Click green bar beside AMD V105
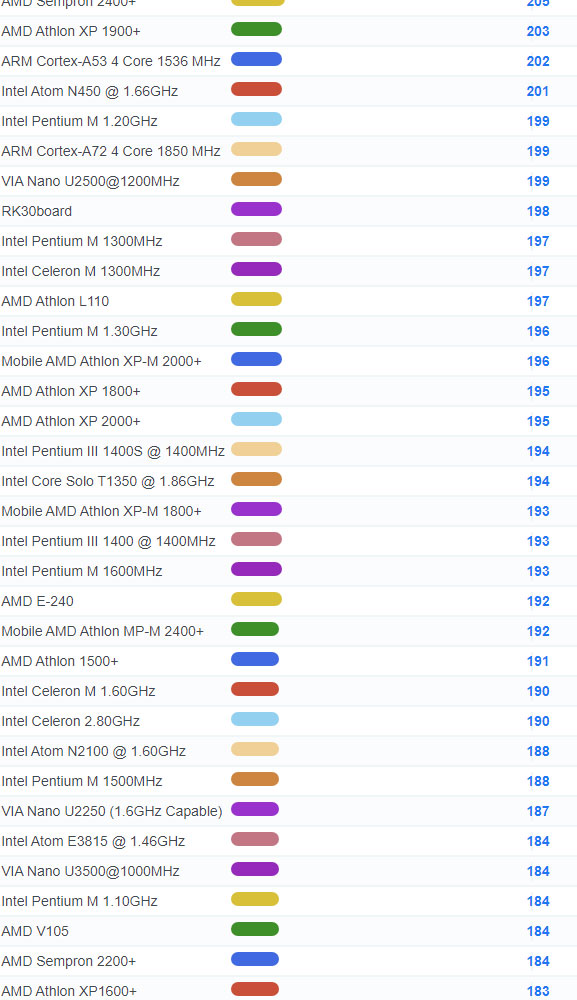 [x=255, y=928]
